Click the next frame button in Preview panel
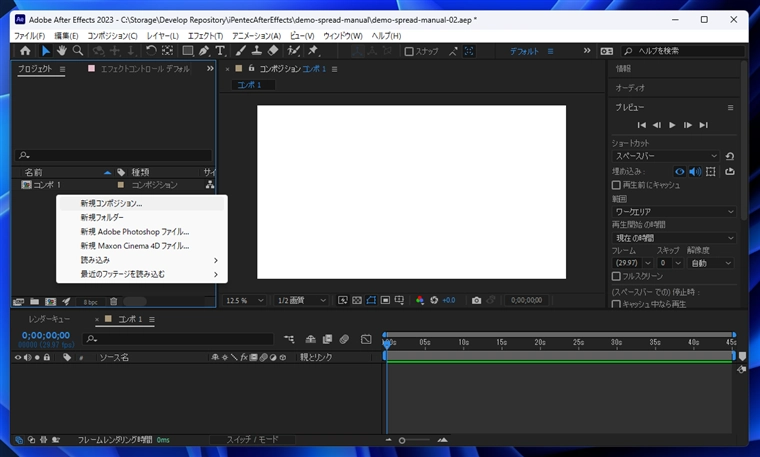 tap(688, 125)
